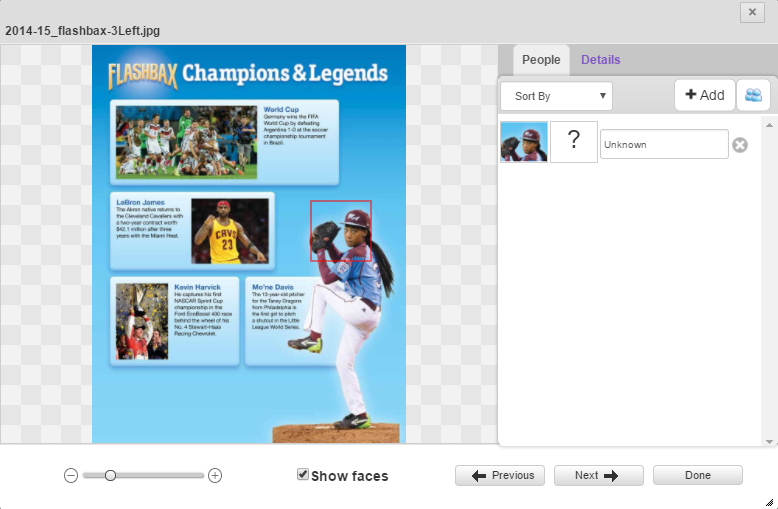The height and width of the screenshot is (509, 778).
Task: Remove the Unknown person tag
Action: (x=740, y=145)
